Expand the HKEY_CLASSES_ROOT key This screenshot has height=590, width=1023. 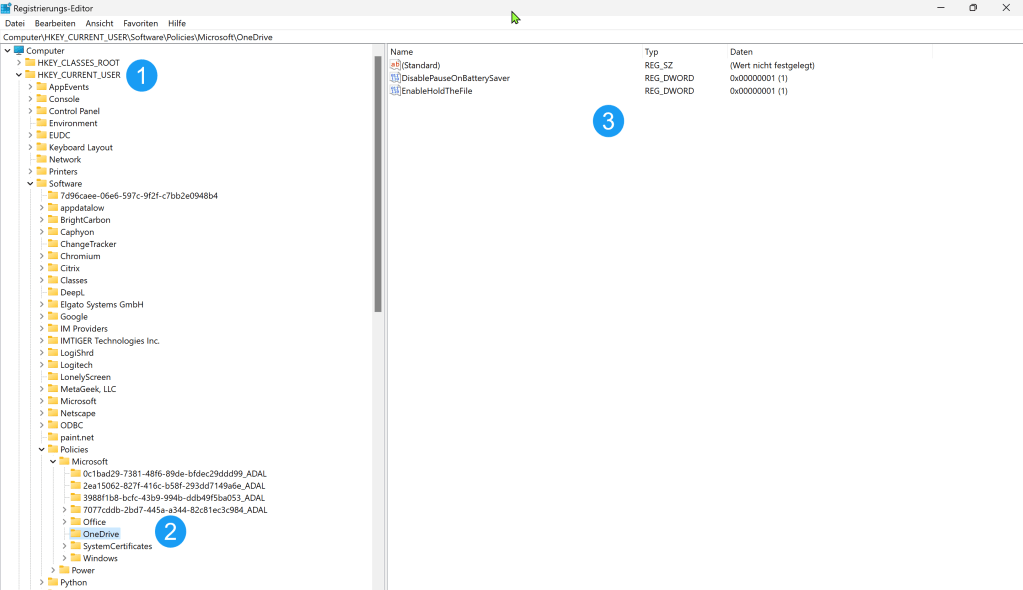(18, 62)
